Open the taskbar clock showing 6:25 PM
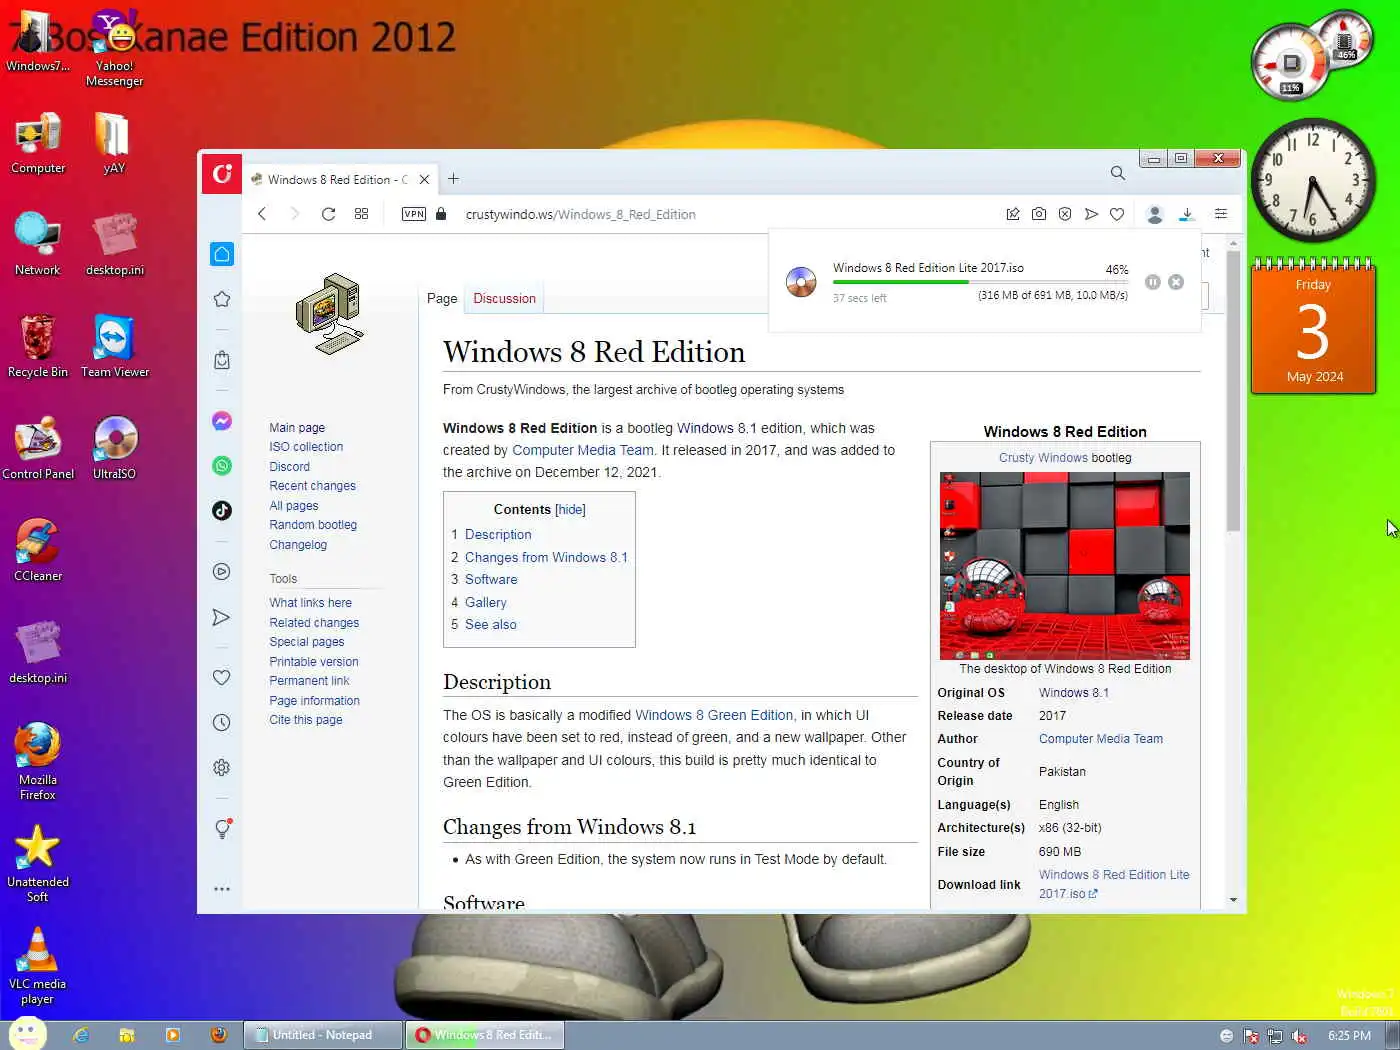The width and height of the screenshot is (1400, 1050). point(1349,1036)
